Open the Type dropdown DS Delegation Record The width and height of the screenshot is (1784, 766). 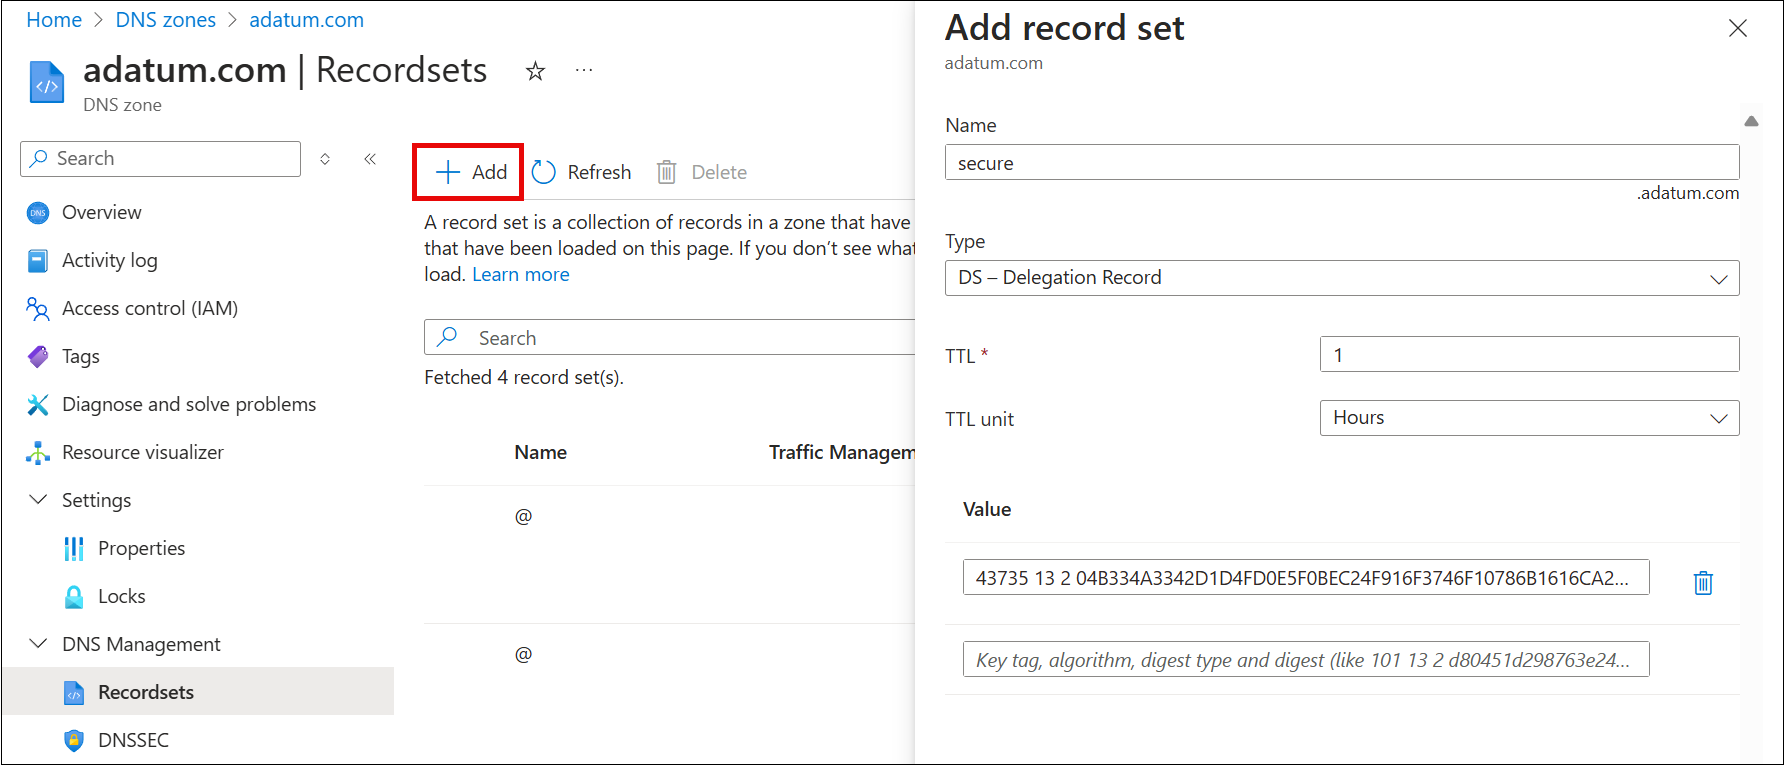coord(1342,278)
